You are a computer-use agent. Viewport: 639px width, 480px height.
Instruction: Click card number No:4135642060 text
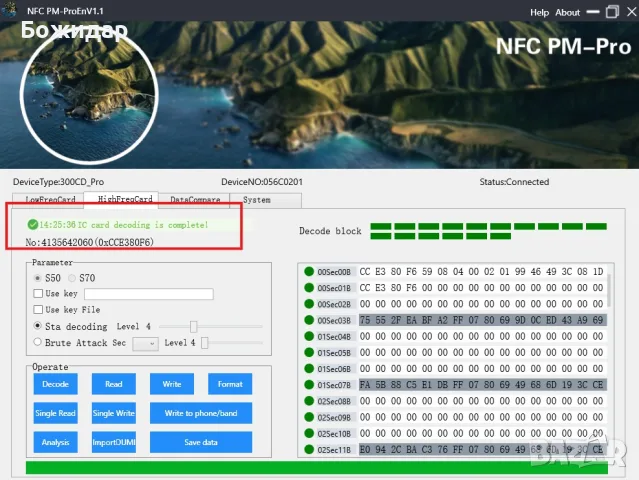click(x=90, y=242)
